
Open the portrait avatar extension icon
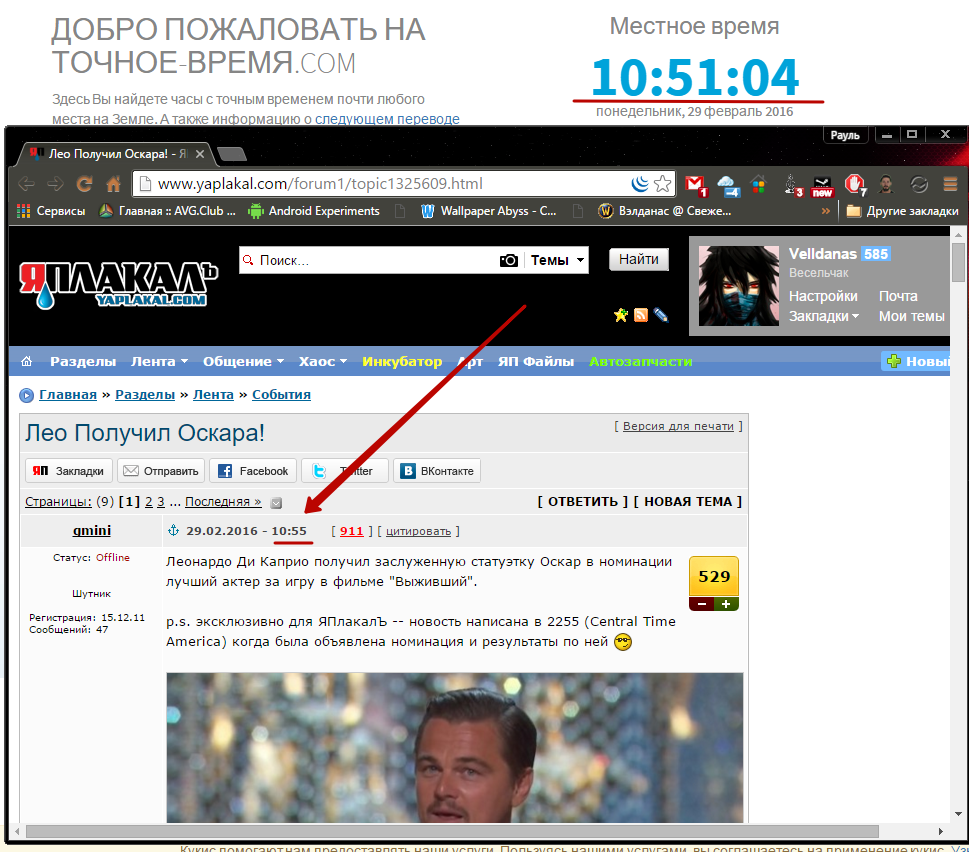886,183
